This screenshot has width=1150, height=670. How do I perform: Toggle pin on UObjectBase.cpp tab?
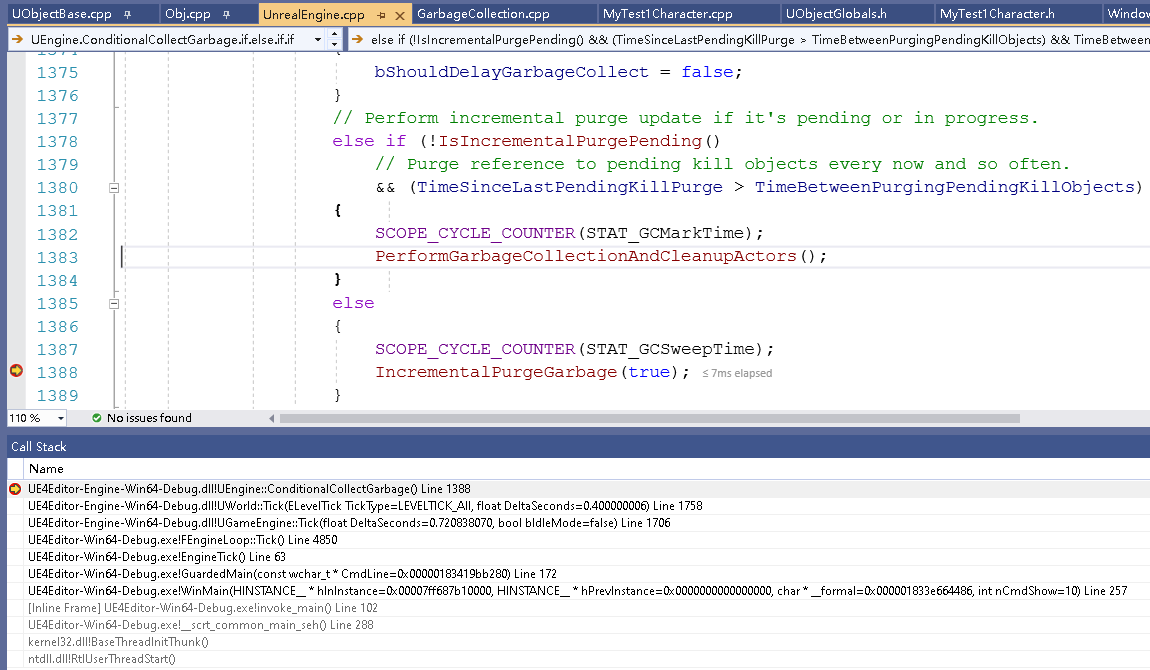128,14
